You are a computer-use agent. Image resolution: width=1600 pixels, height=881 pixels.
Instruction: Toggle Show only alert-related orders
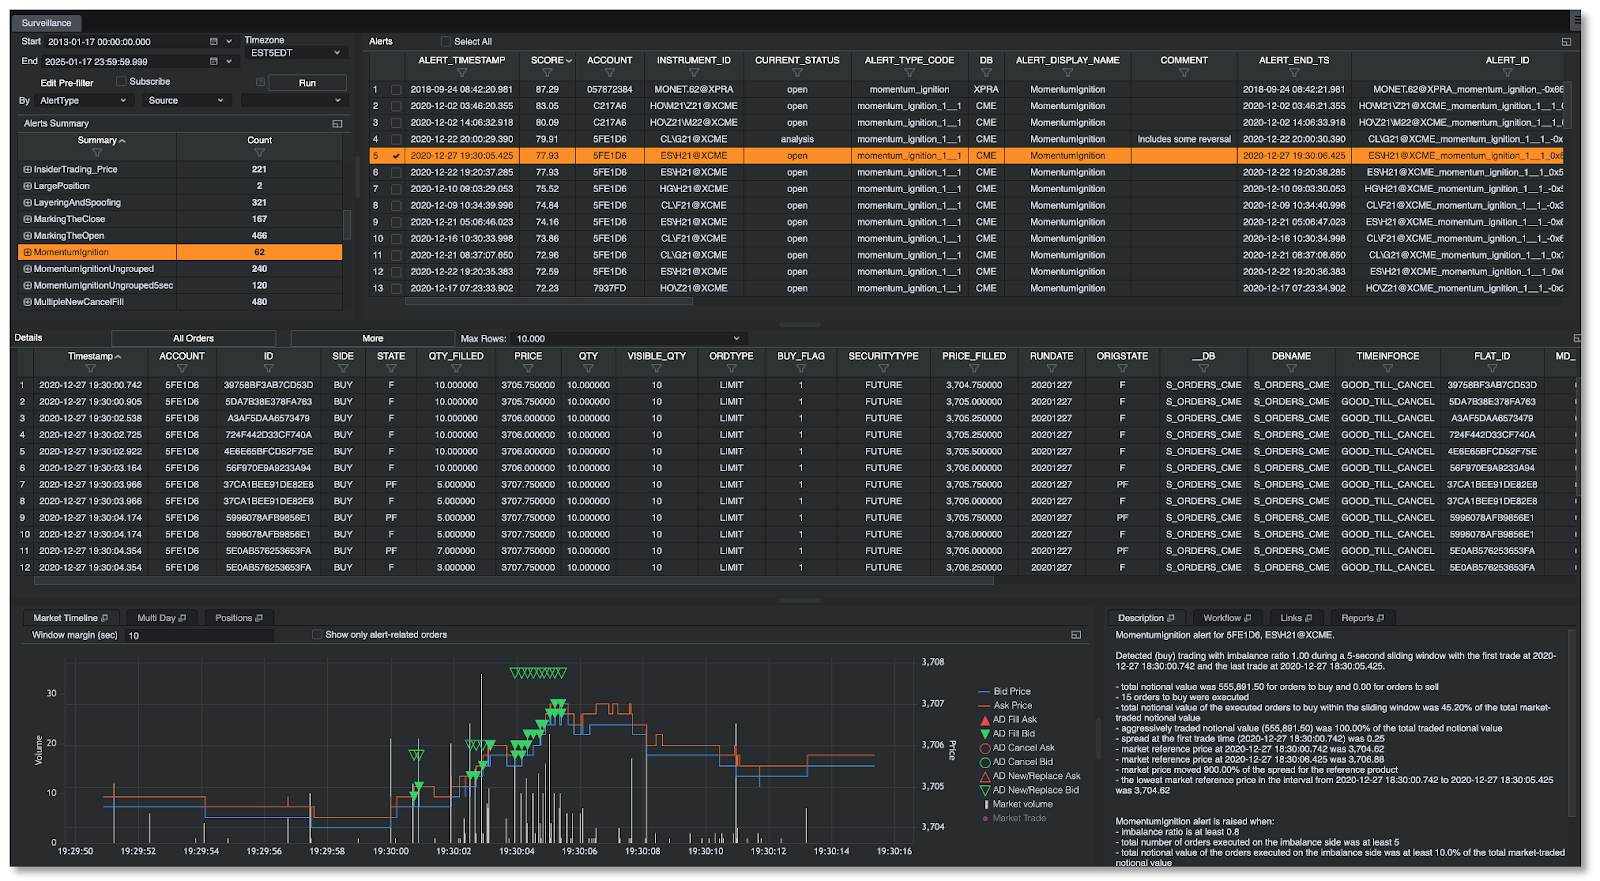tap(317, 635)
